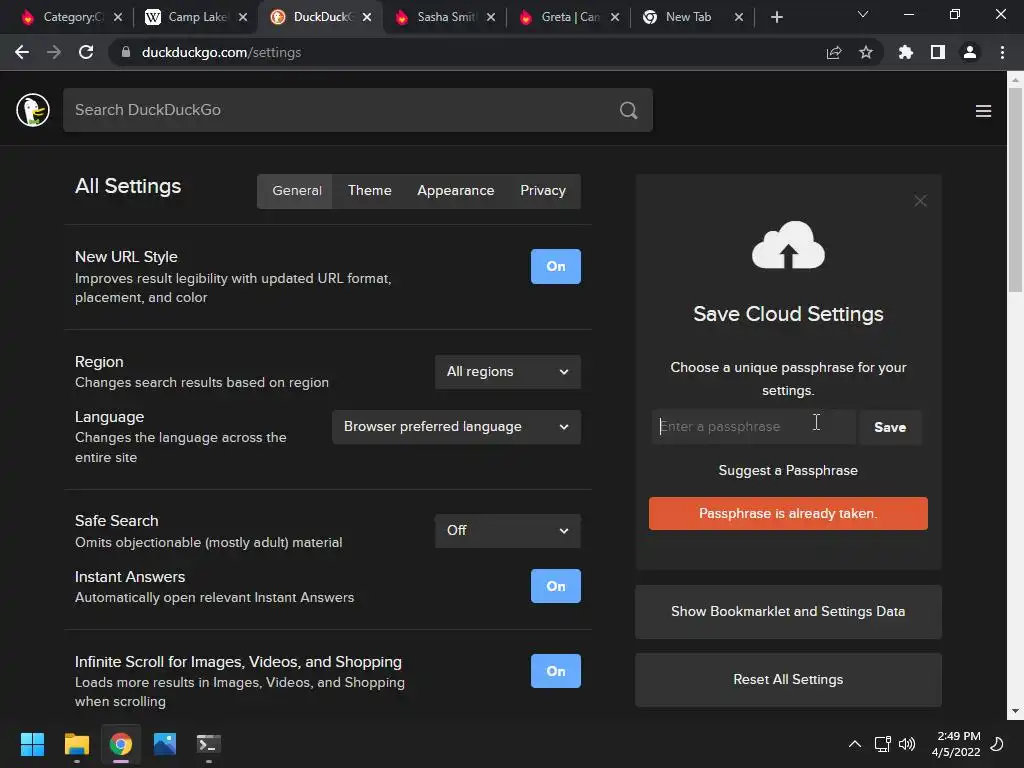Open the Windows Start menu
This screenshot has width=1024, height=768.
[x=32, y=744]
